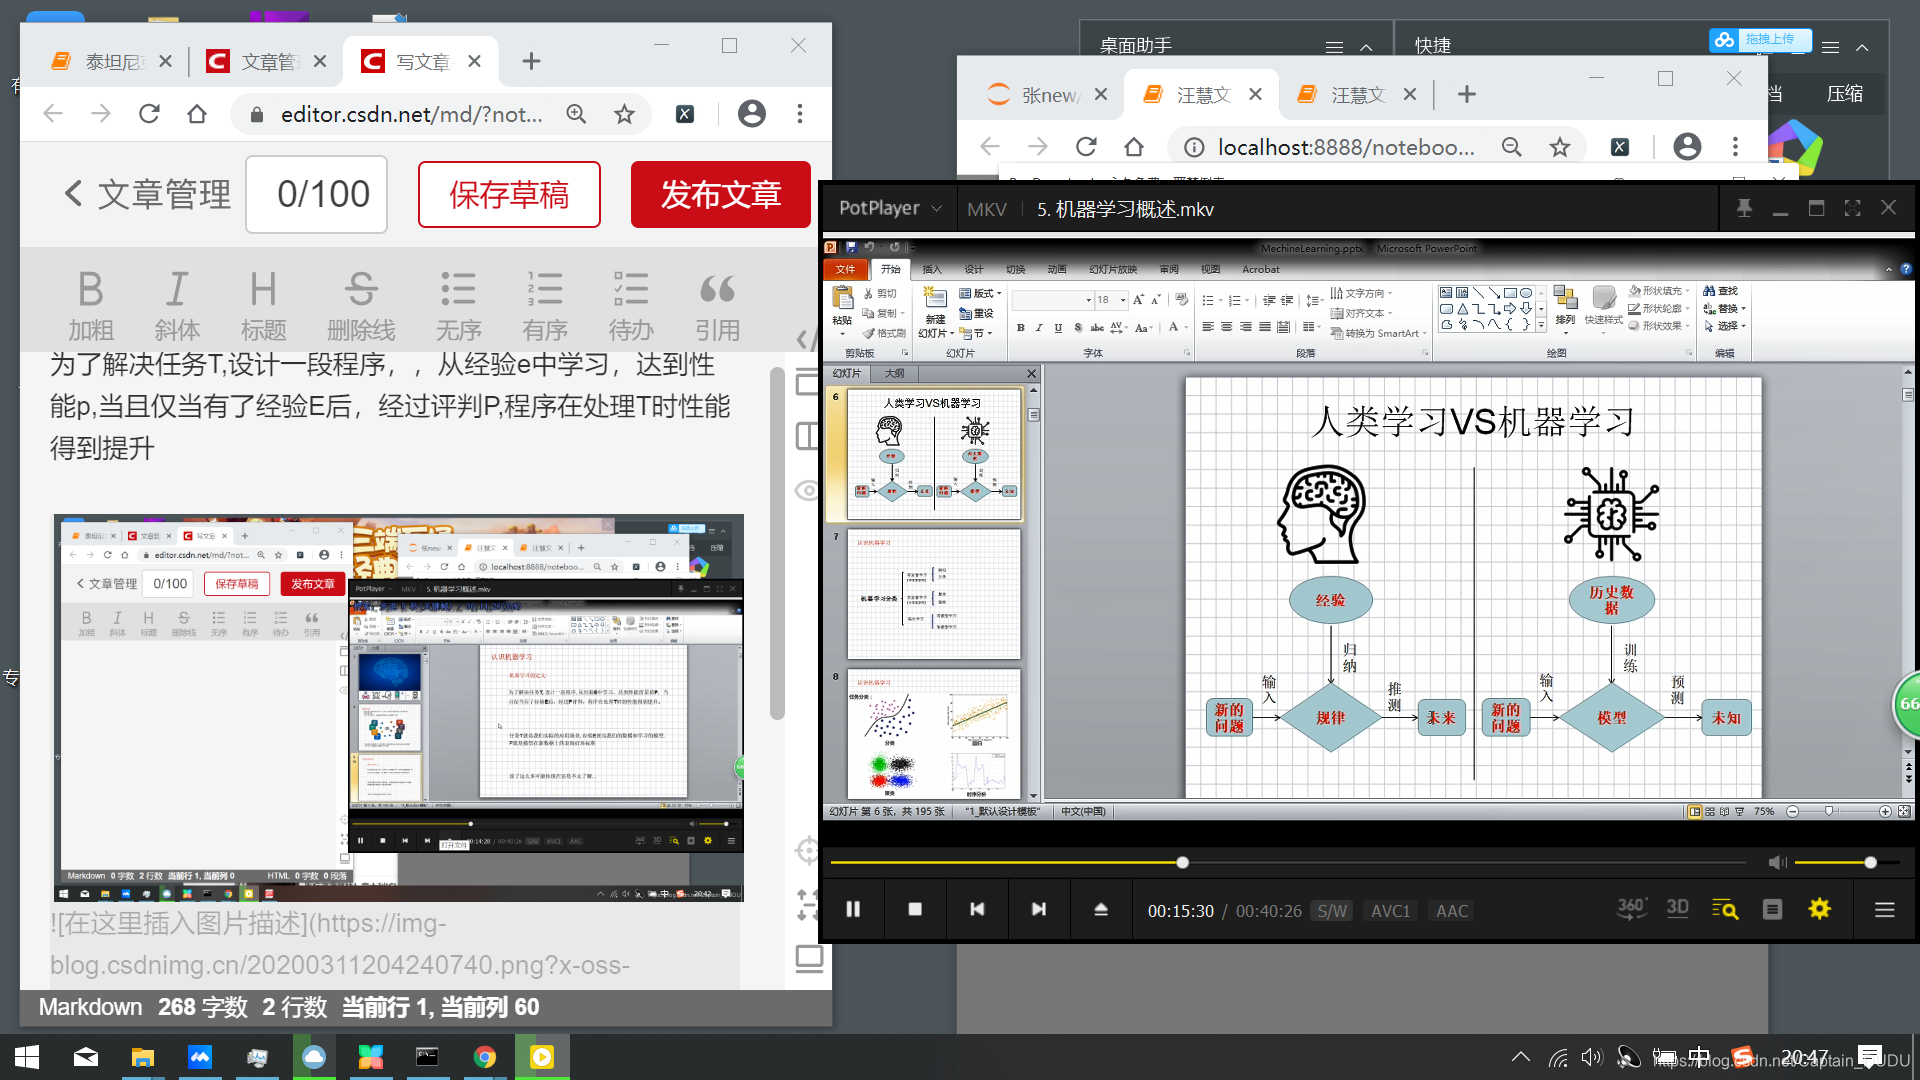Select the 写文章 tab in left Chrome
1920x1080 pixels.
420,62
